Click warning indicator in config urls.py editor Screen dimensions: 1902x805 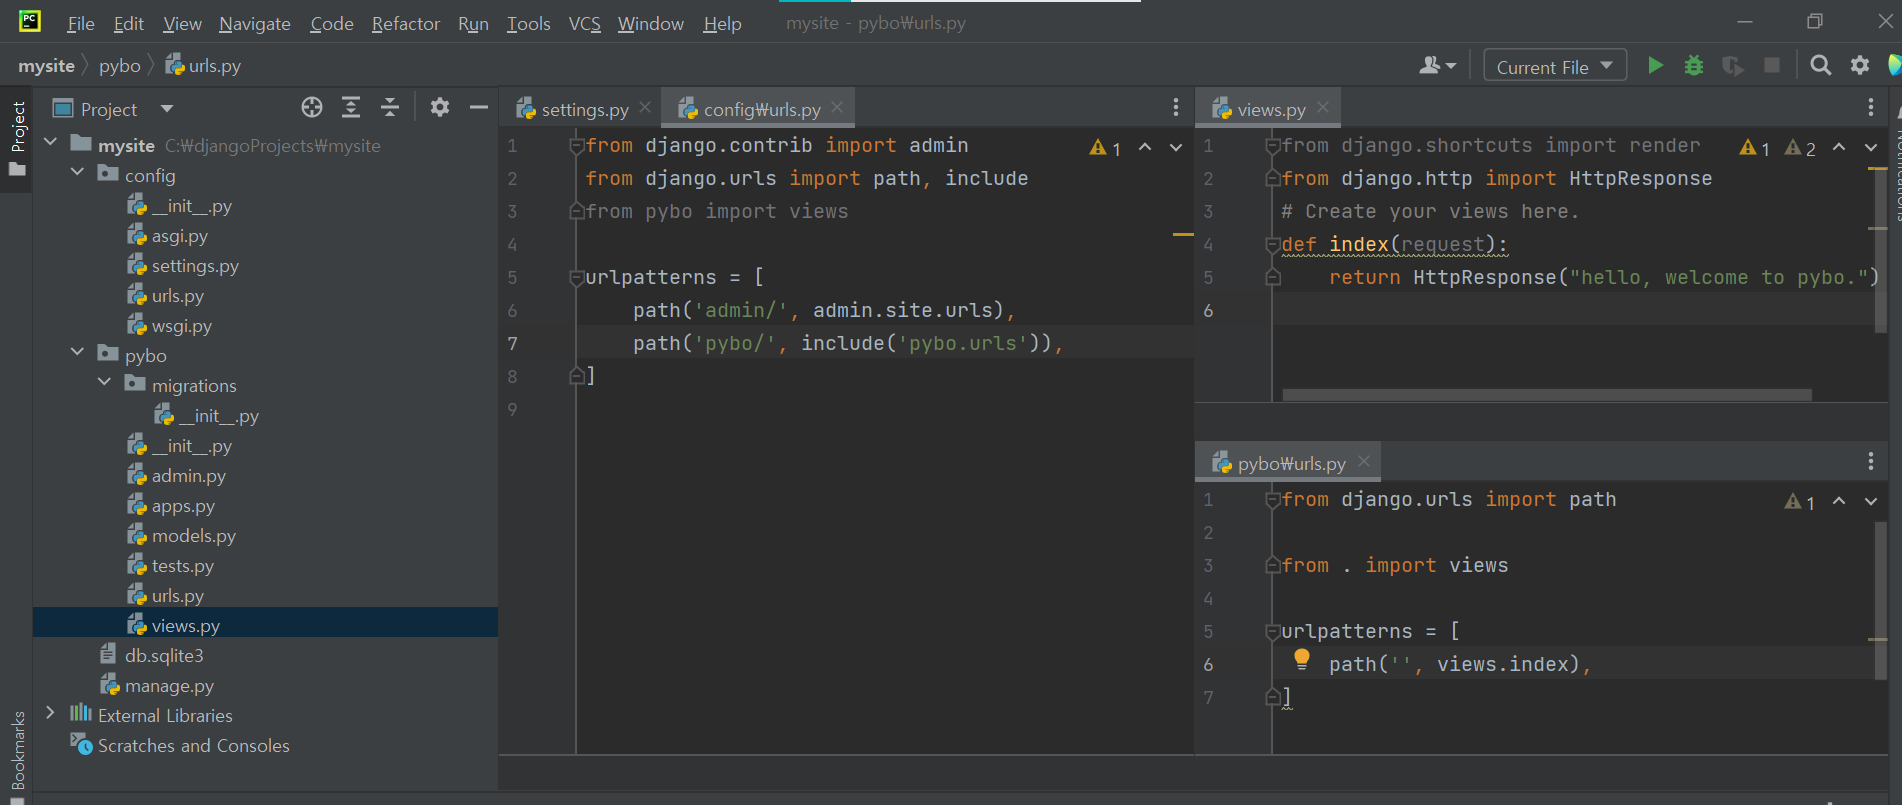tap(1105, 148)
